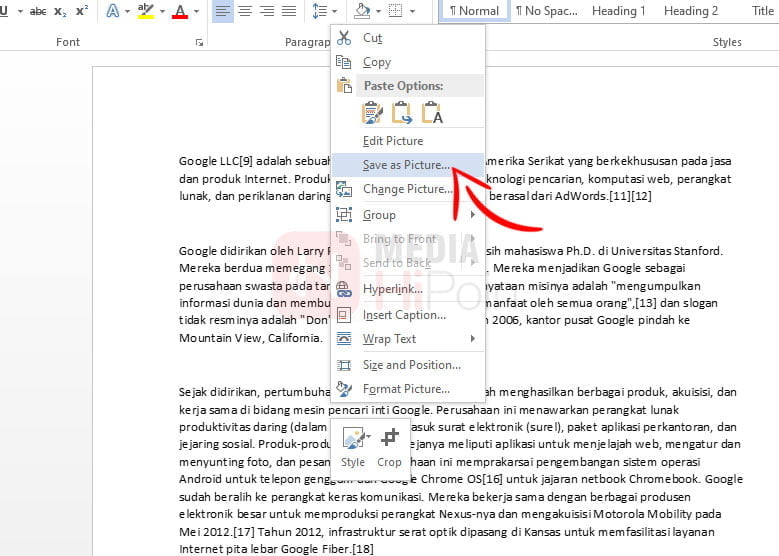
Task: Apply red font color
Action: [x=180, y=11]
